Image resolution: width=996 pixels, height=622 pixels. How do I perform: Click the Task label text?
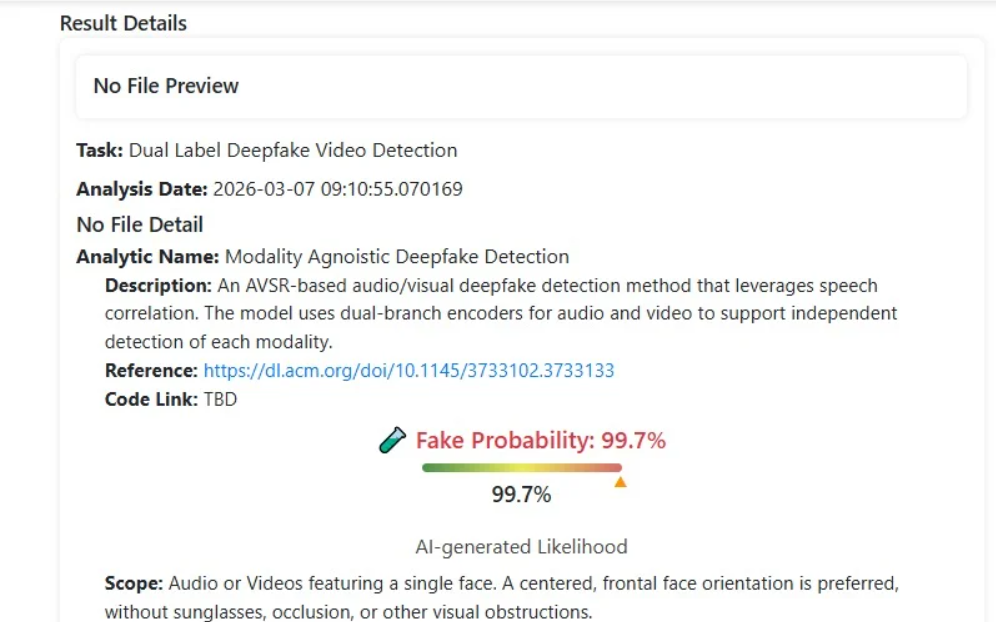click(99, 151)
